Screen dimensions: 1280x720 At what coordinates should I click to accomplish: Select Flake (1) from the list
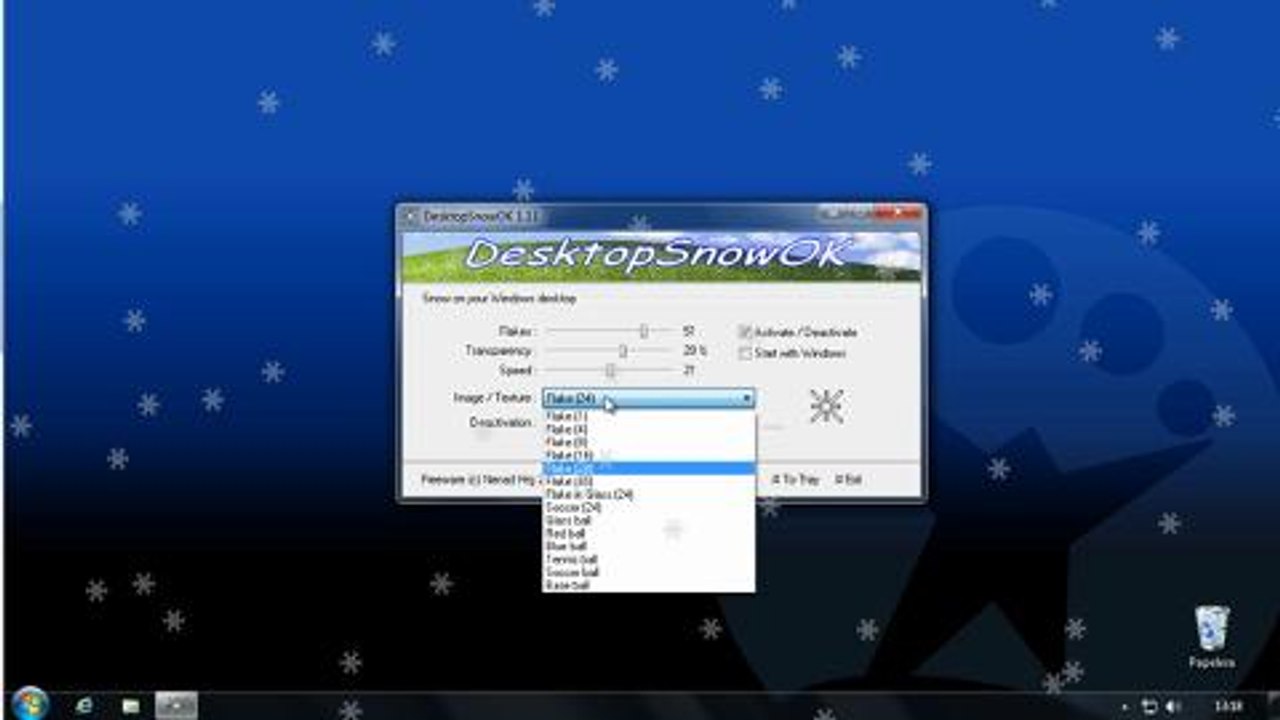[x=648, y=416]
